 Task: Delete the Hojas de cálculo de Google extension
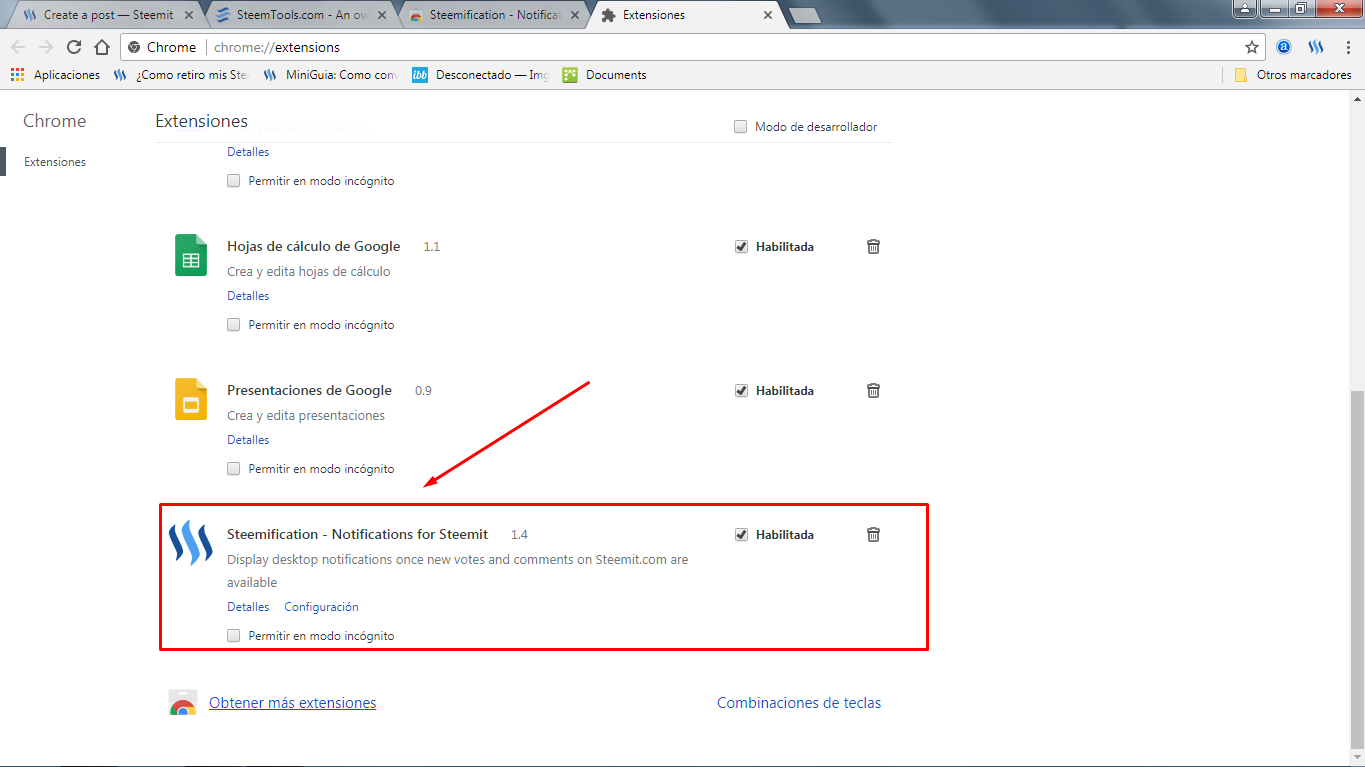click(x=873, y=246)
